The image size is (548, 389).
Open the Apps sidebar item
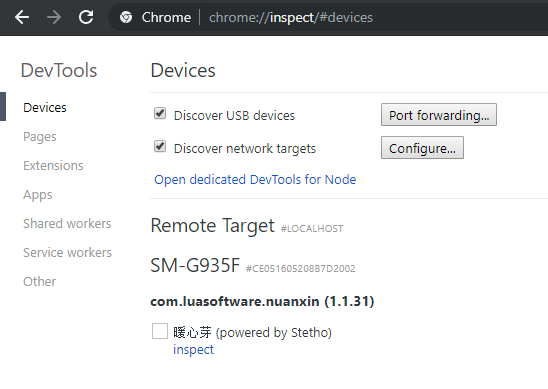click(x=38, y=195)
